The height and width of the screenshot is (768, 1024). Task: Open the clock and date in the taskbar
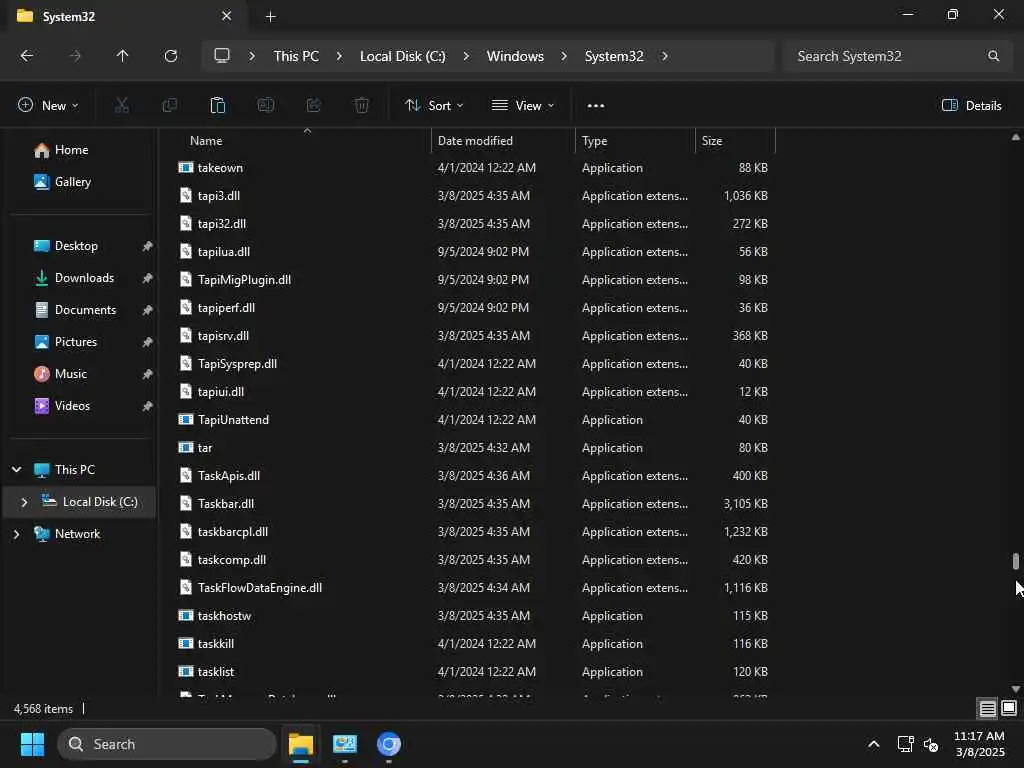(979, 744)
